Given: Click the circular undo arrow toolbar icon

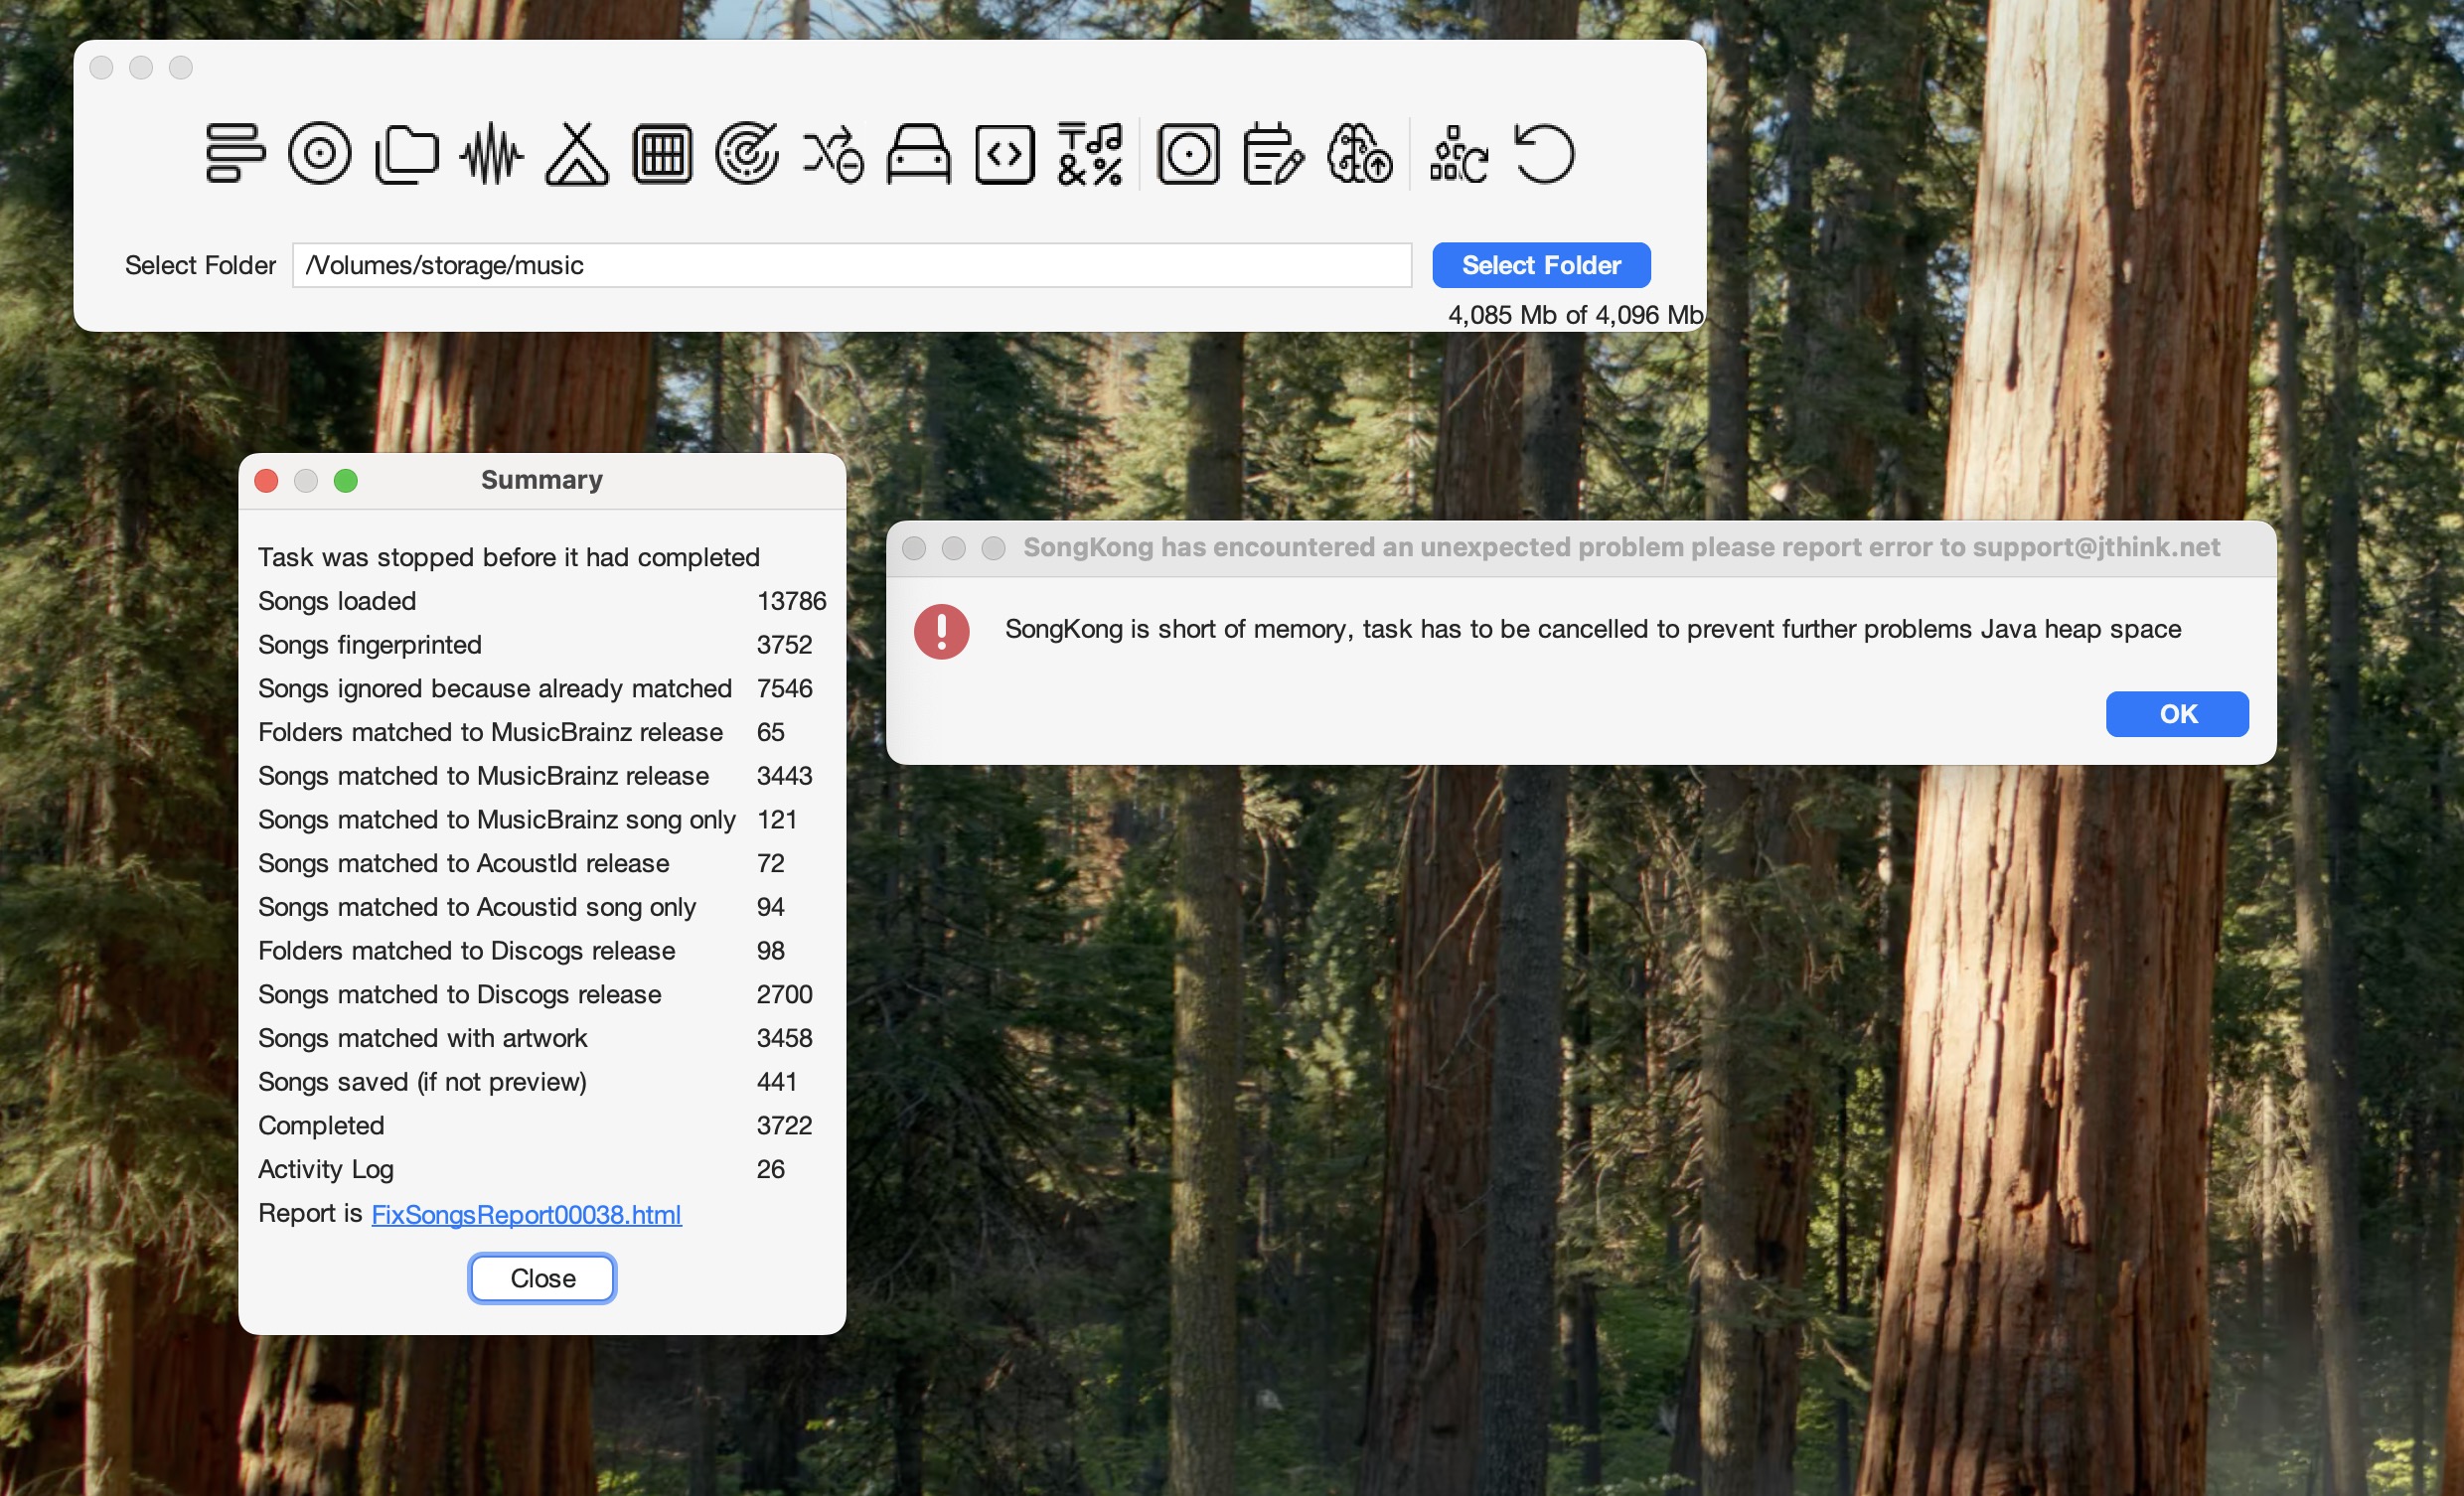Looking at the screenshot, I should click(x=1545, y=154).
